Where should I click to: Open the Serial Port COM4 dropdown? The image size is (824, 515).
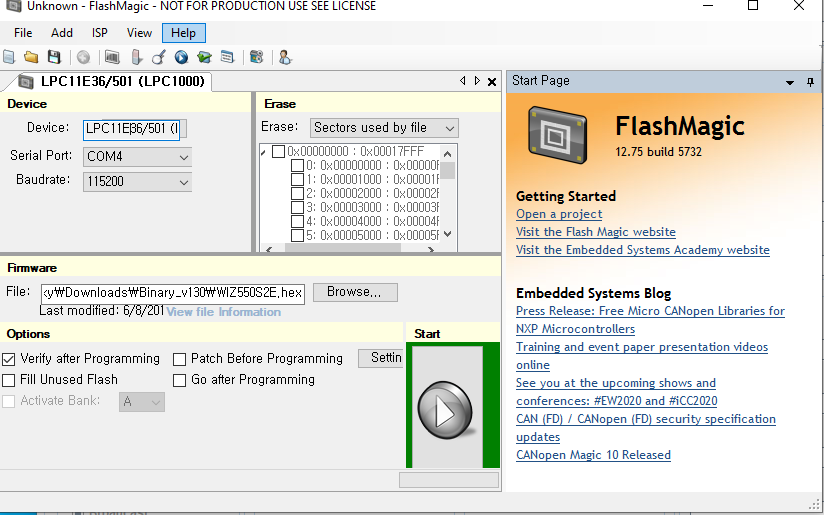(x=183, y=157)
